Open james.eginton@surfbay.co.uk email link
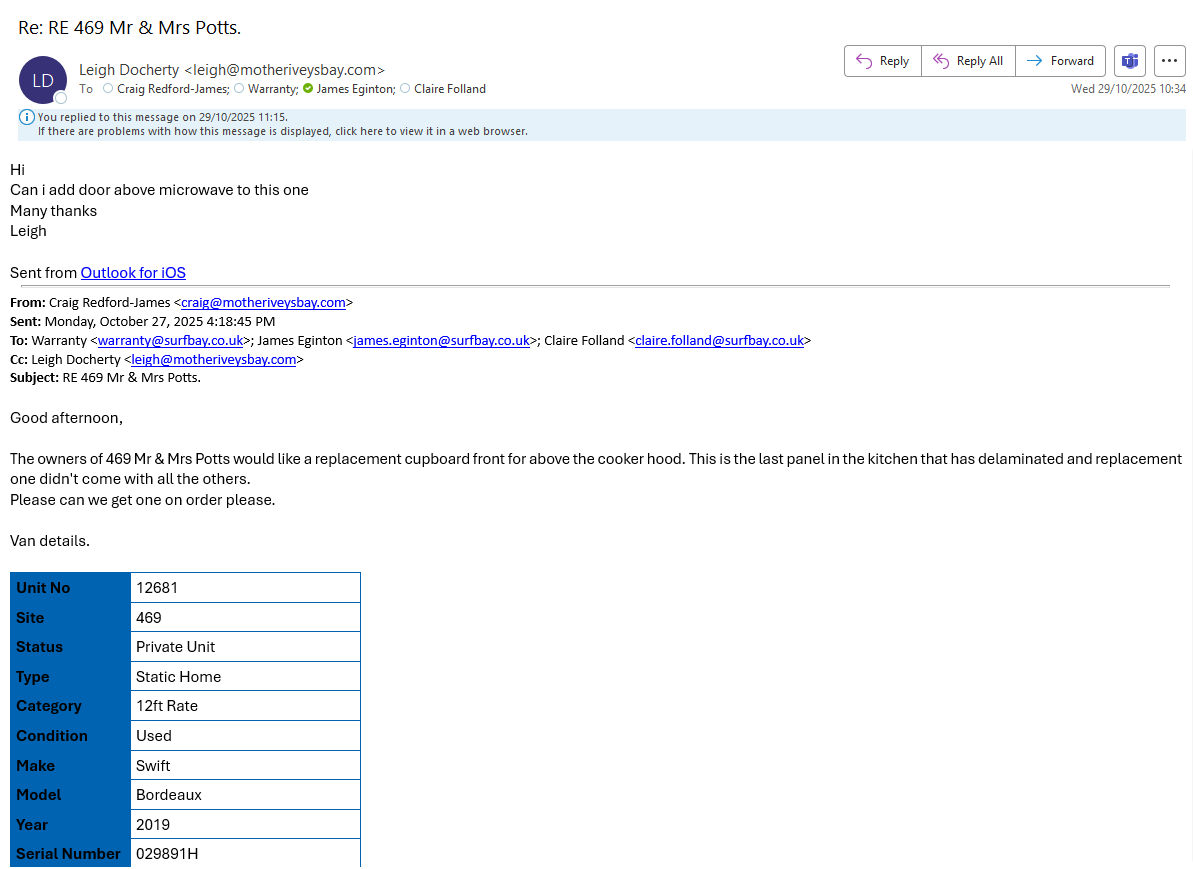 (x=441, y=340)
